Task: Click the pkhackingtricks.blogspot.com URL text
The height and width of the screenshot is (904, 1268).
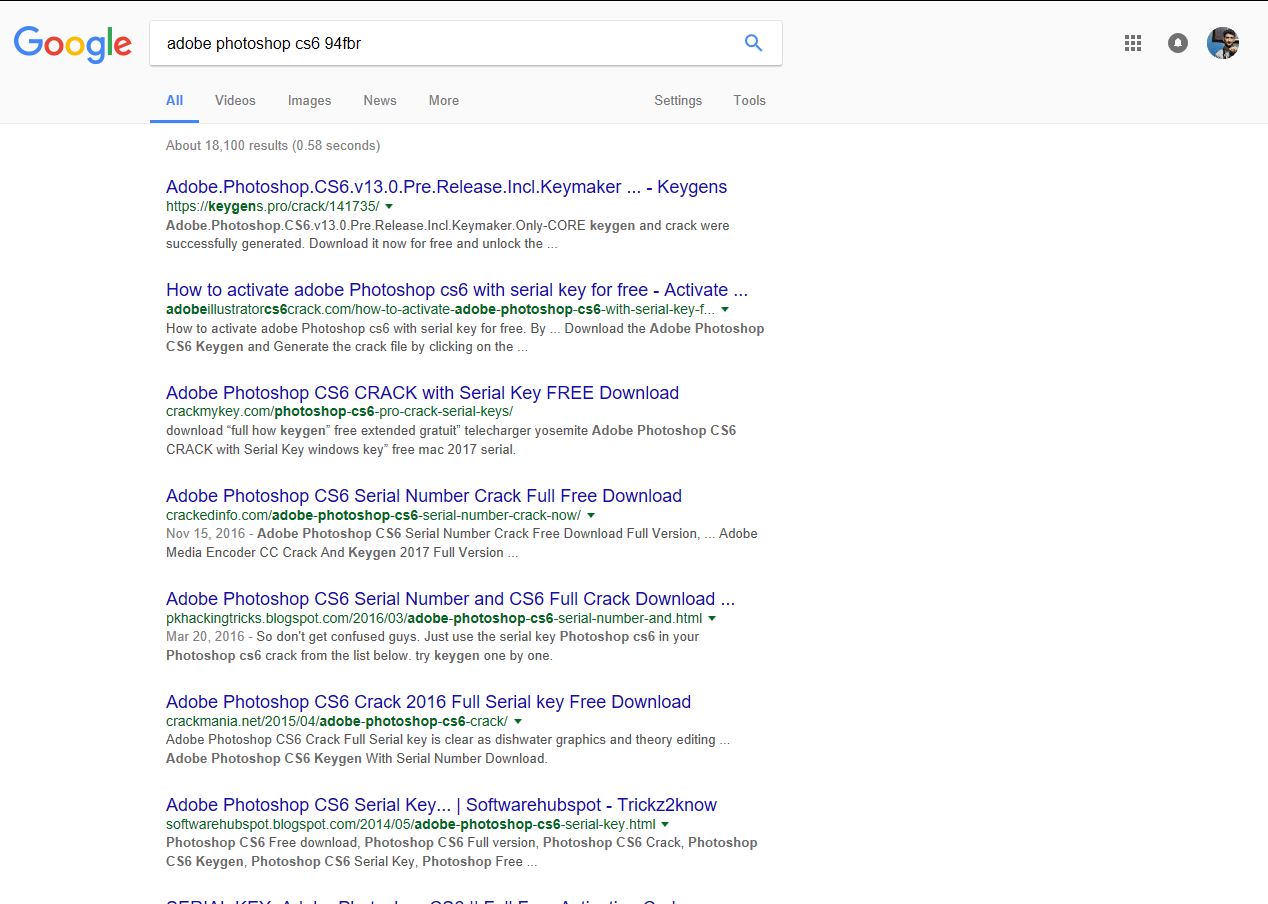Action: [x=434, y=619]
